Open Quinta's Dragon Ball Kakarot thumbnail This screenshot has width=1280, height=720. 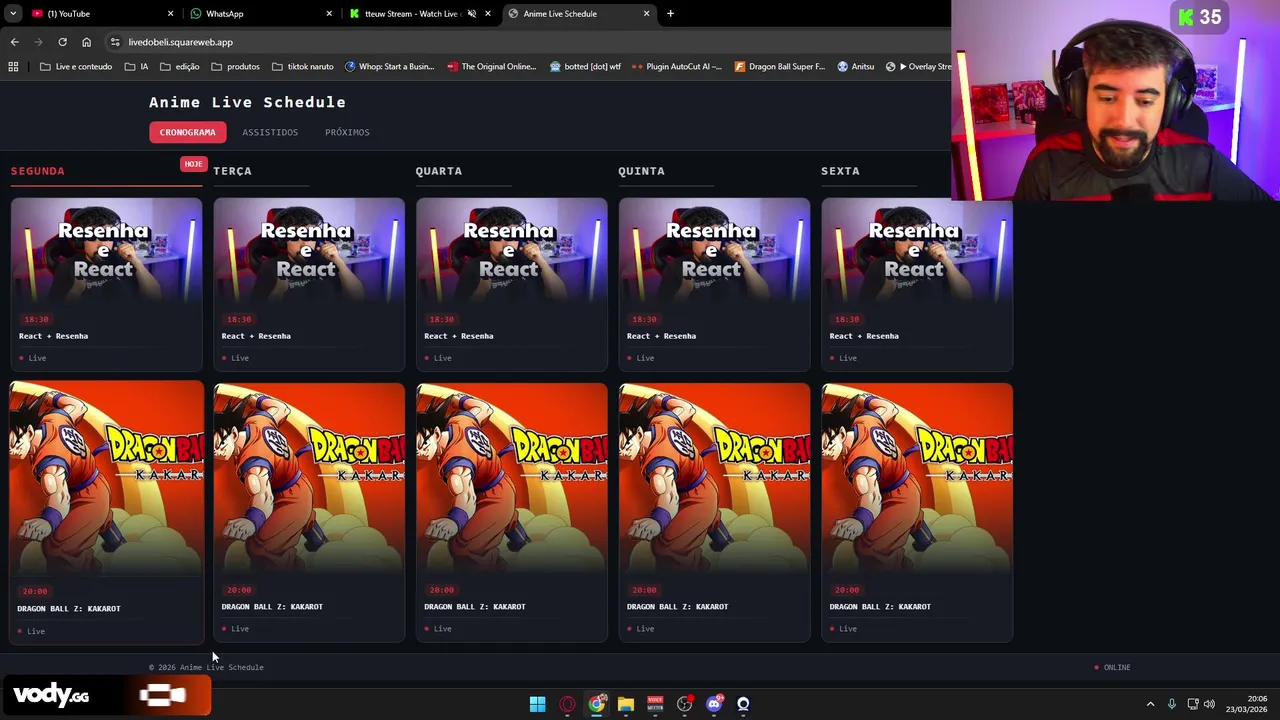(714, 478)
